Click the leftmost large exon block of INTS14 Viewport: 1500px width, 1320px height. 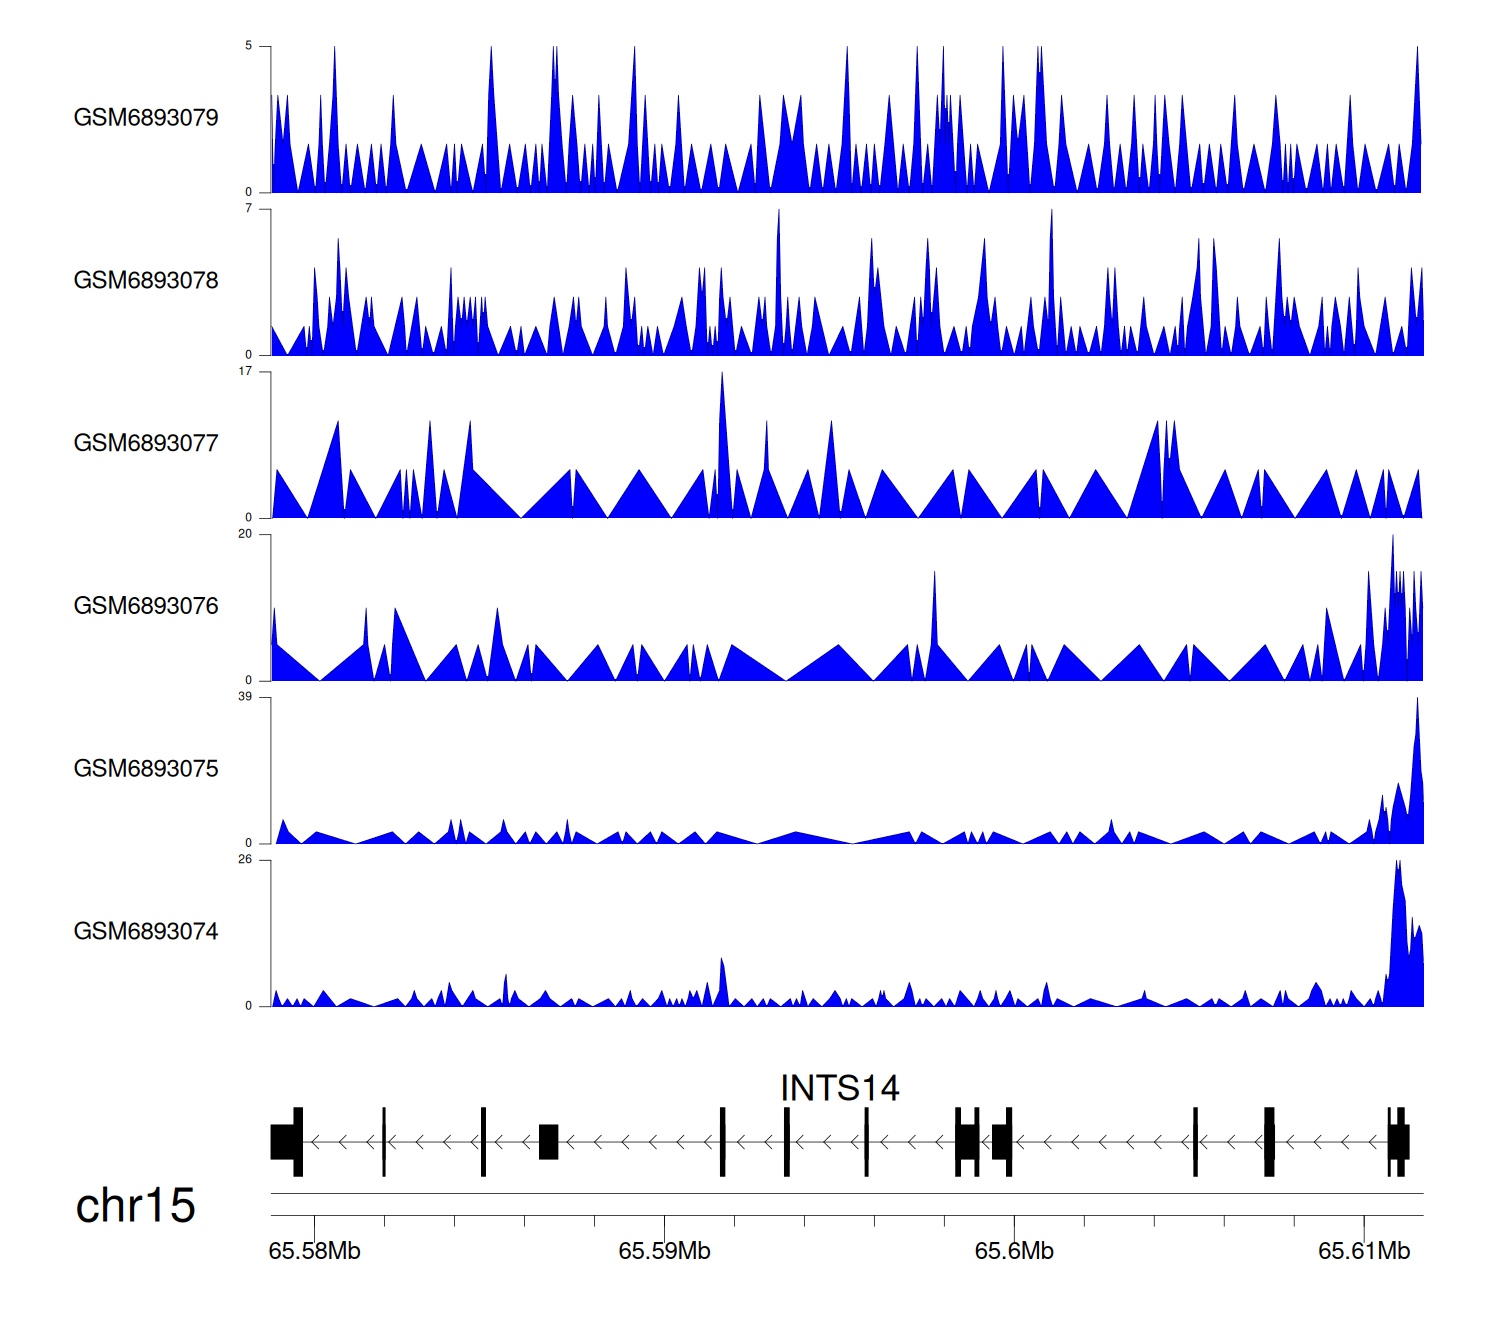click(x=286, y=1142)
